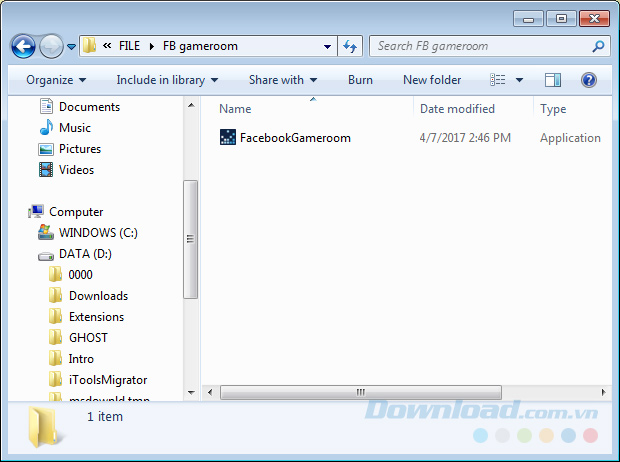620x462 pixels.
Task: Open Help with the question mark icon
Action: (588, 80)
